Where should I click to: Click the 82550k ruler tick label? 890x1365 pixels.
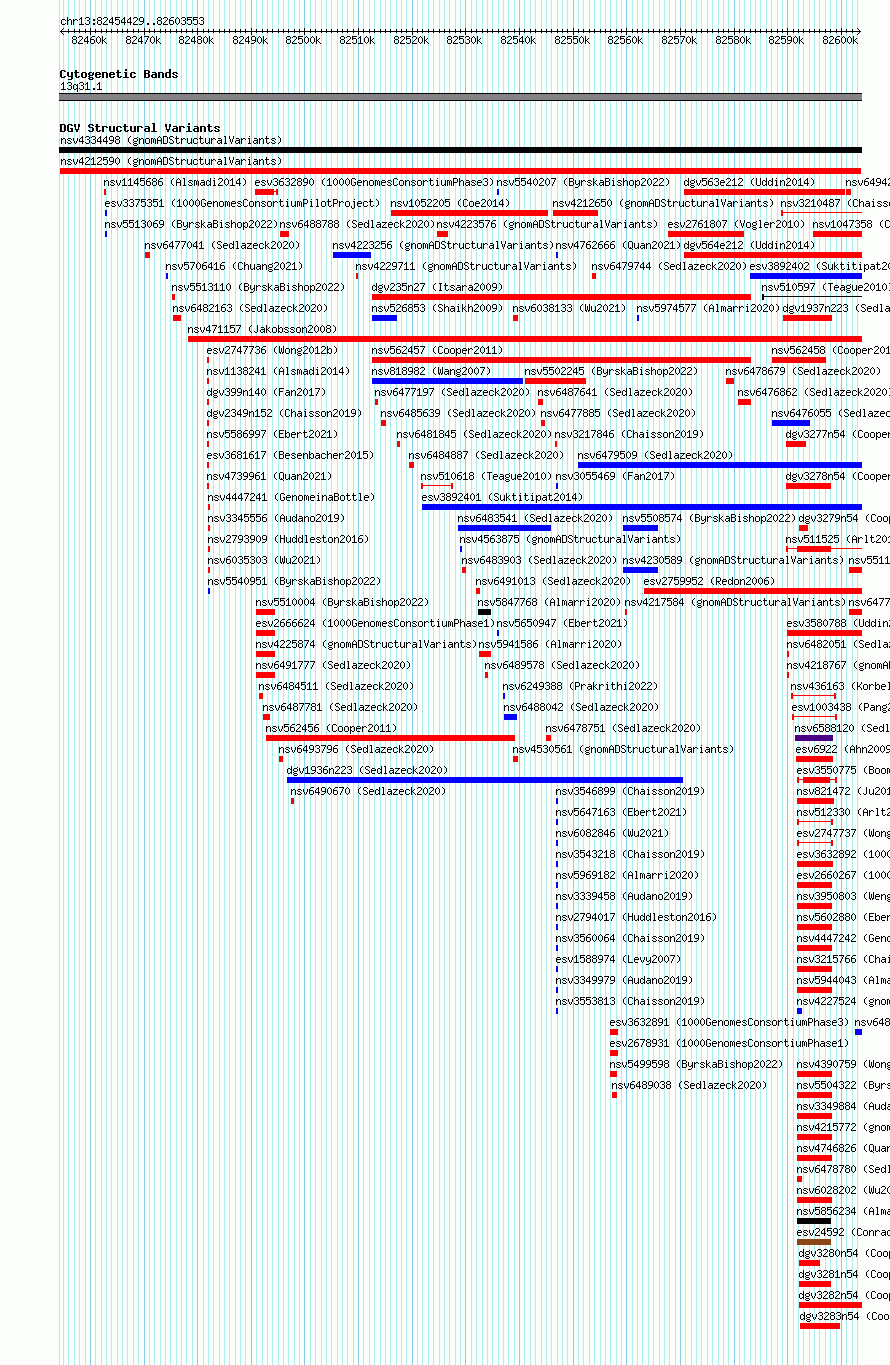572,40
